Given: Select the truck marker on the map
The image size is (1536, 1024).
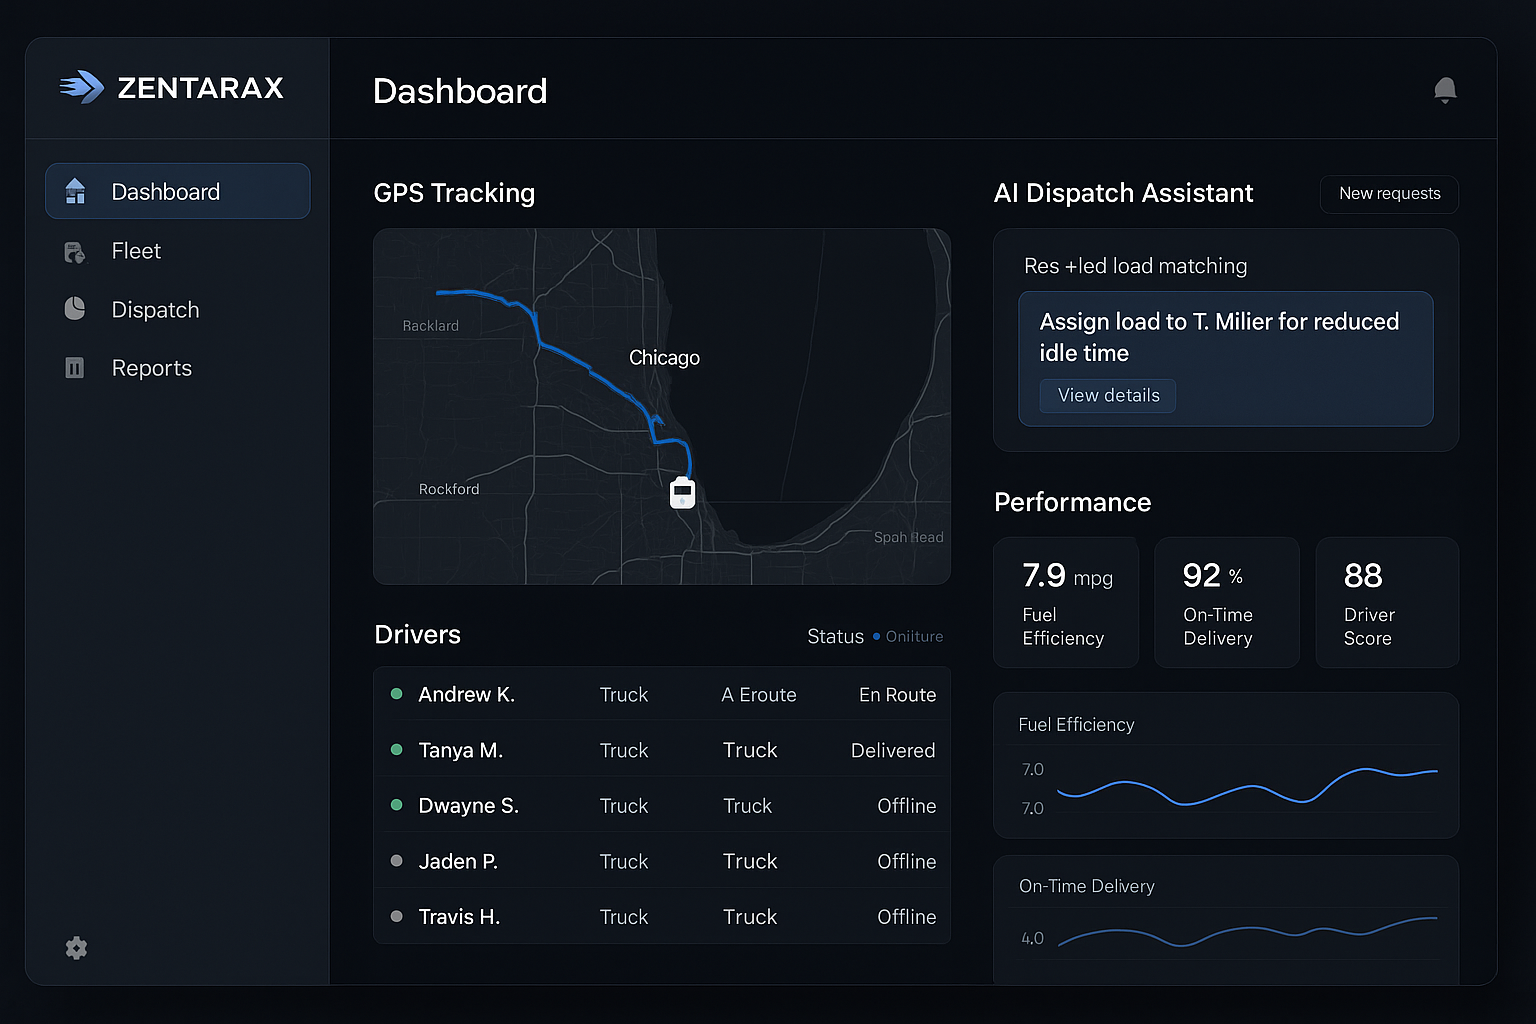Looking at the screenshot, I should pos(682,492).
